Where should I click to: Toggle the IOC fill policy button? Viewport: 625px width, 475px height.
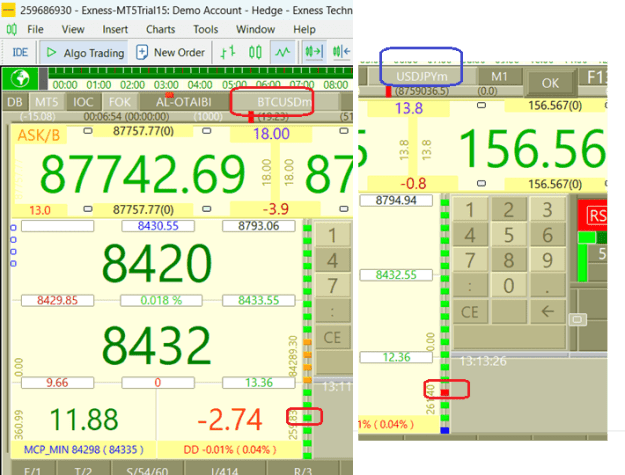click(83, 102)
